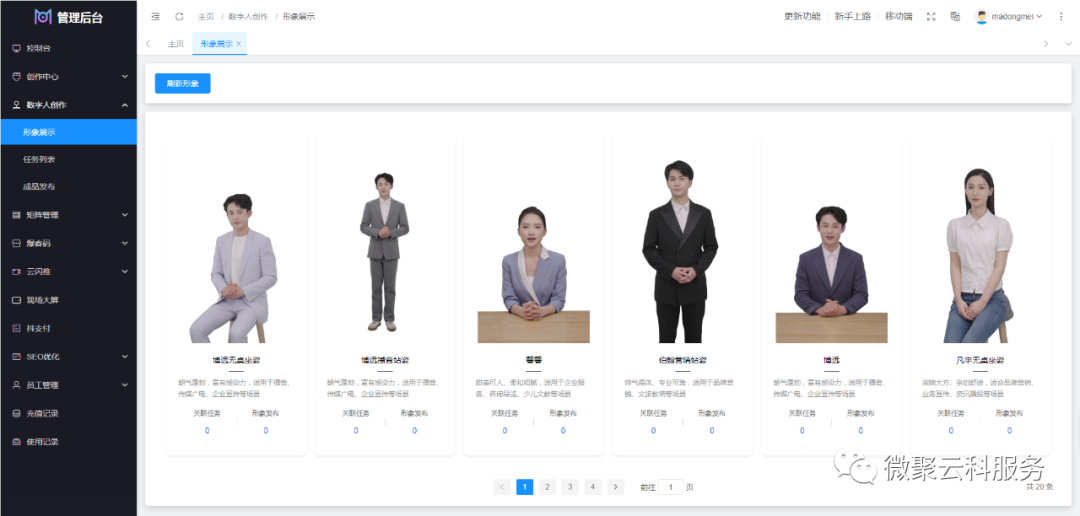This screenshot has width=1080, height=516.
Task: Click the 共 20 条 total count text
Action: 1039,486
